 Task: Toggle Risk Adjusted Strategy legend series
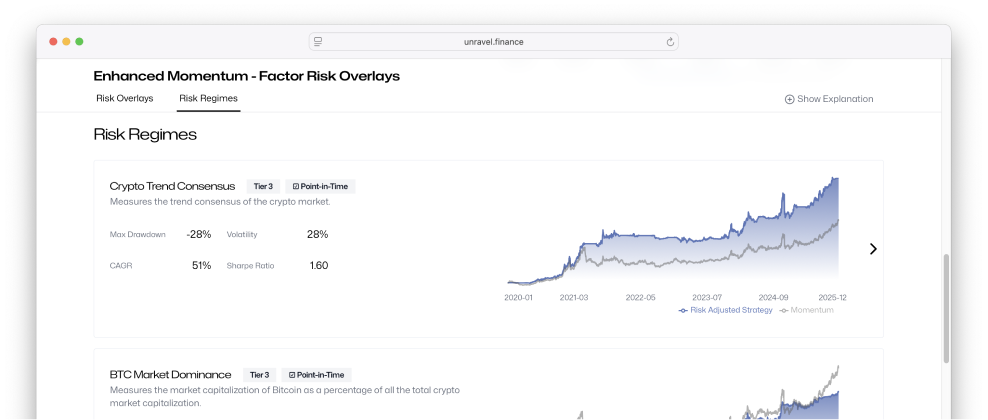click(x=725, y=310)
